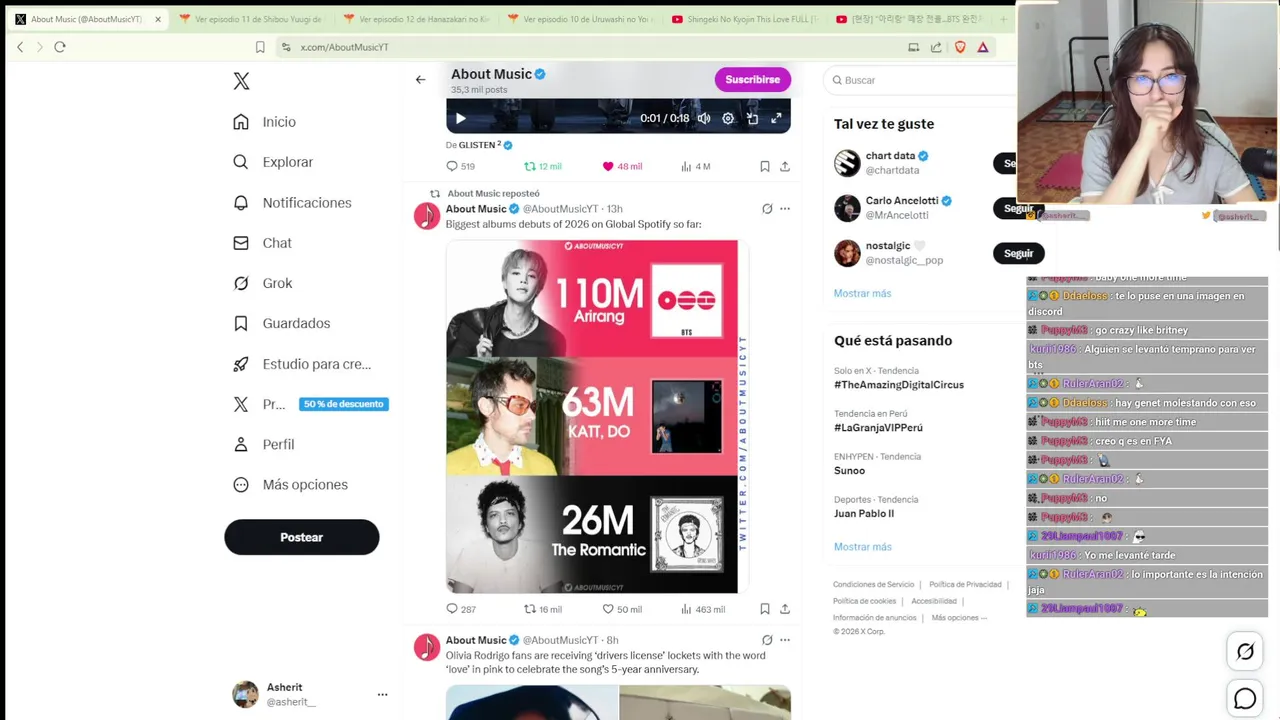Click the X logo in sidebar
The height and width of the screenshot is (720, 1280).
point(241,81)
